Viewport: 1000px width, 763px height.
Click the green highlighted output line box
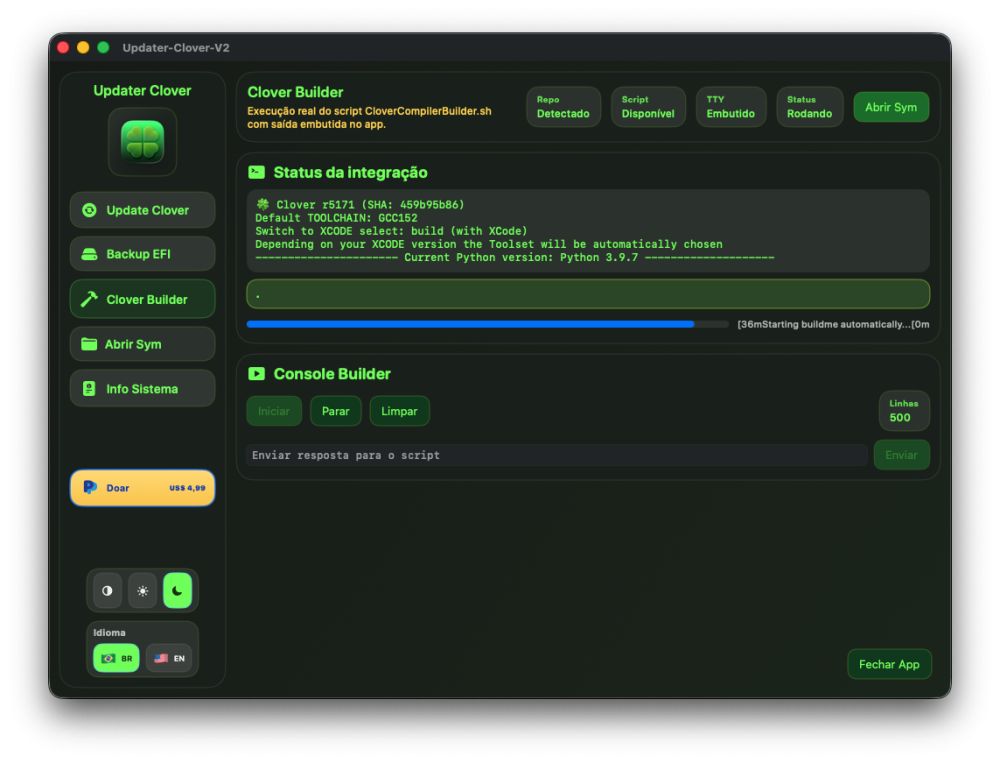588,294
